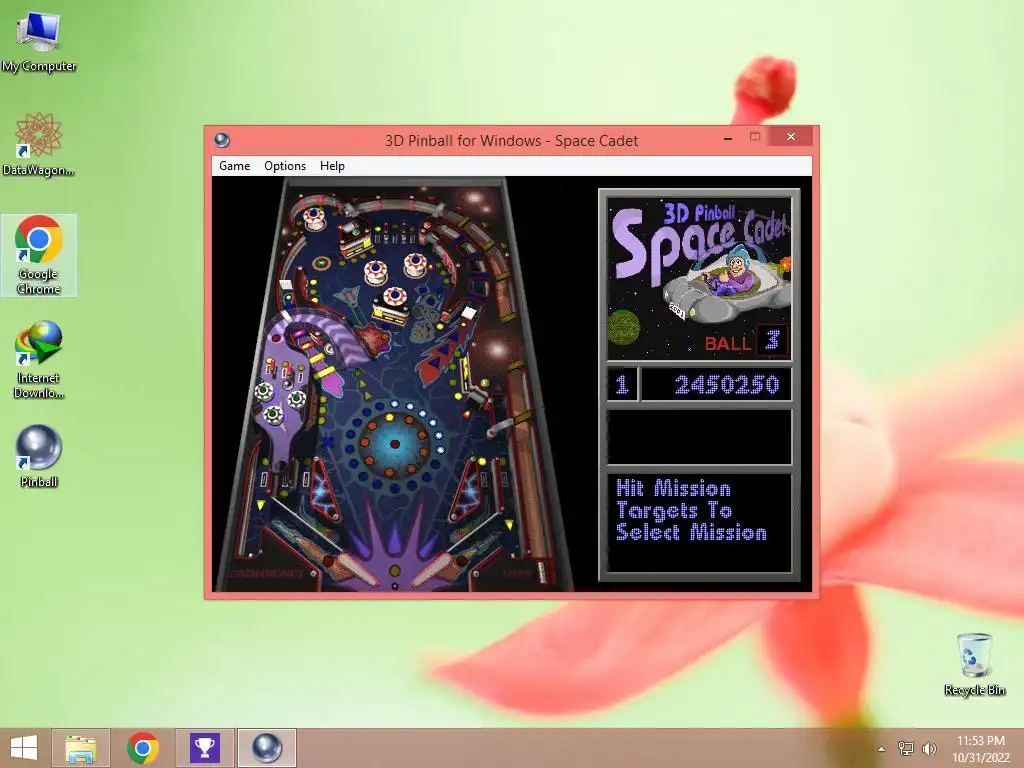The width and height of the screenshot is (1024, 768).
Task: Show hidden tray icons arrow
Action: pos(882,749)
